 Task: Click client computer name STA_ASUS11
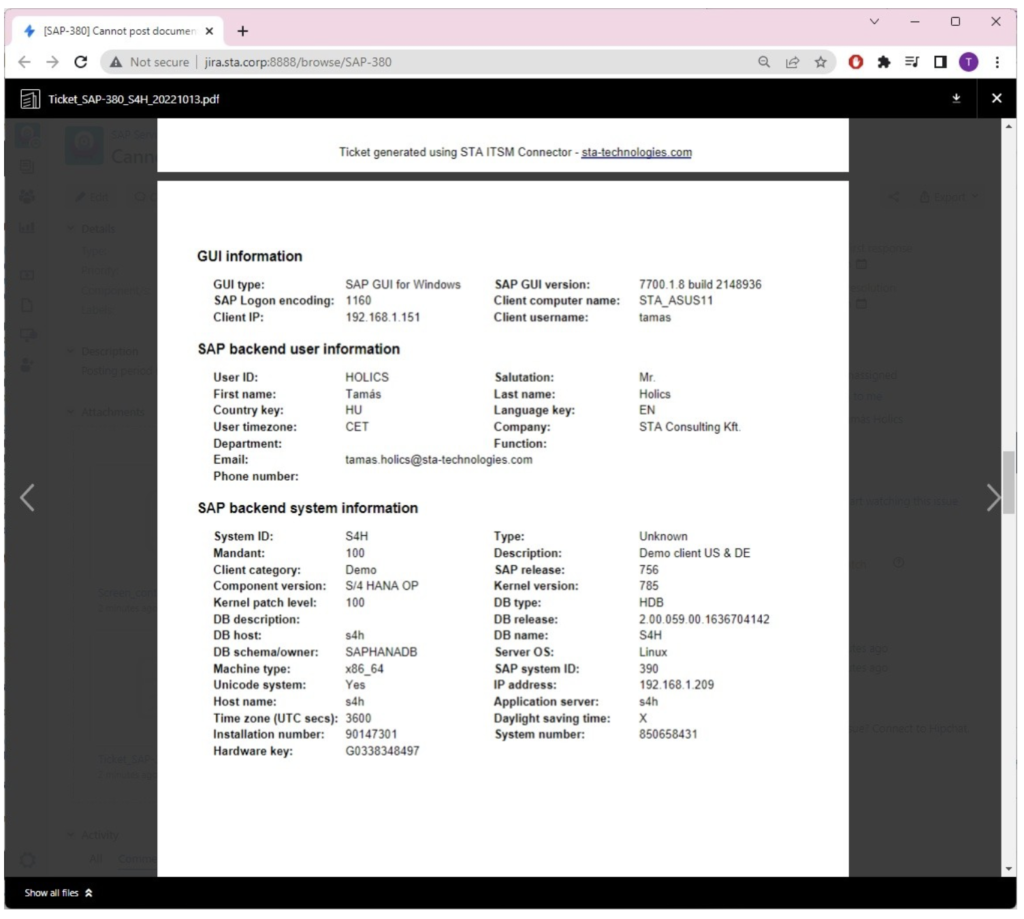[676, 300]
